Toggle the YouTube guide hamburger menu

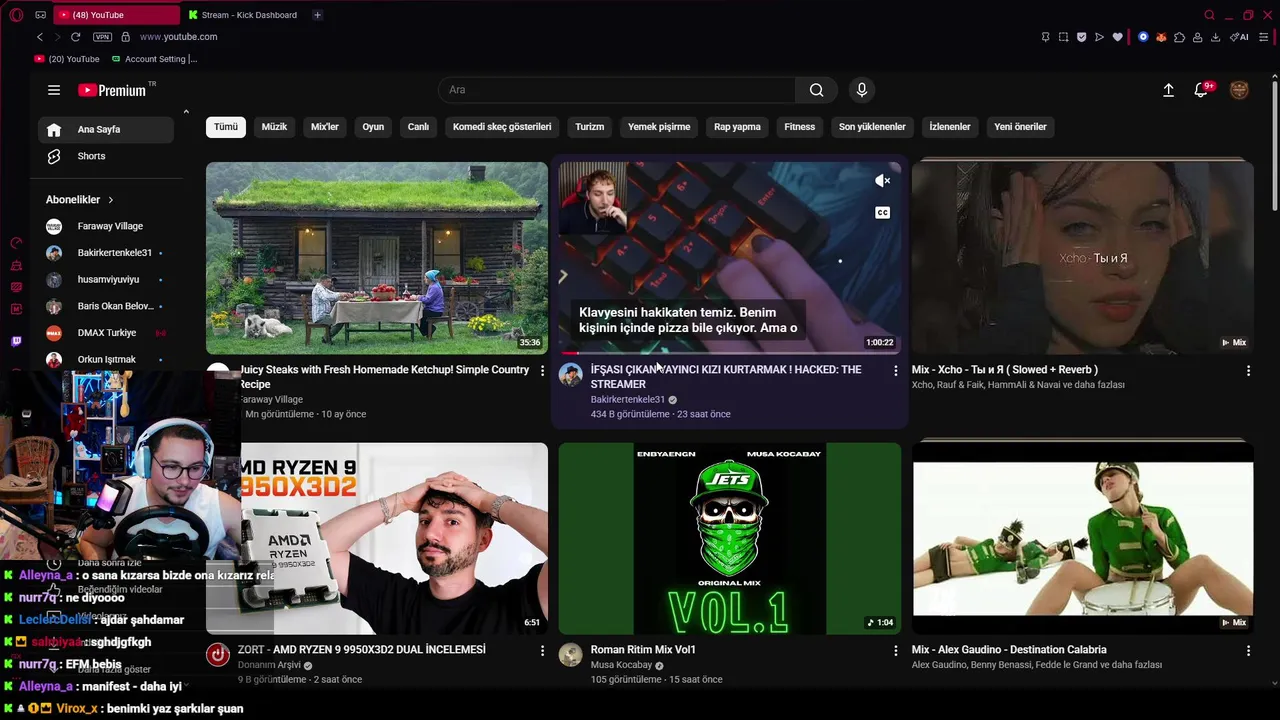54,90
